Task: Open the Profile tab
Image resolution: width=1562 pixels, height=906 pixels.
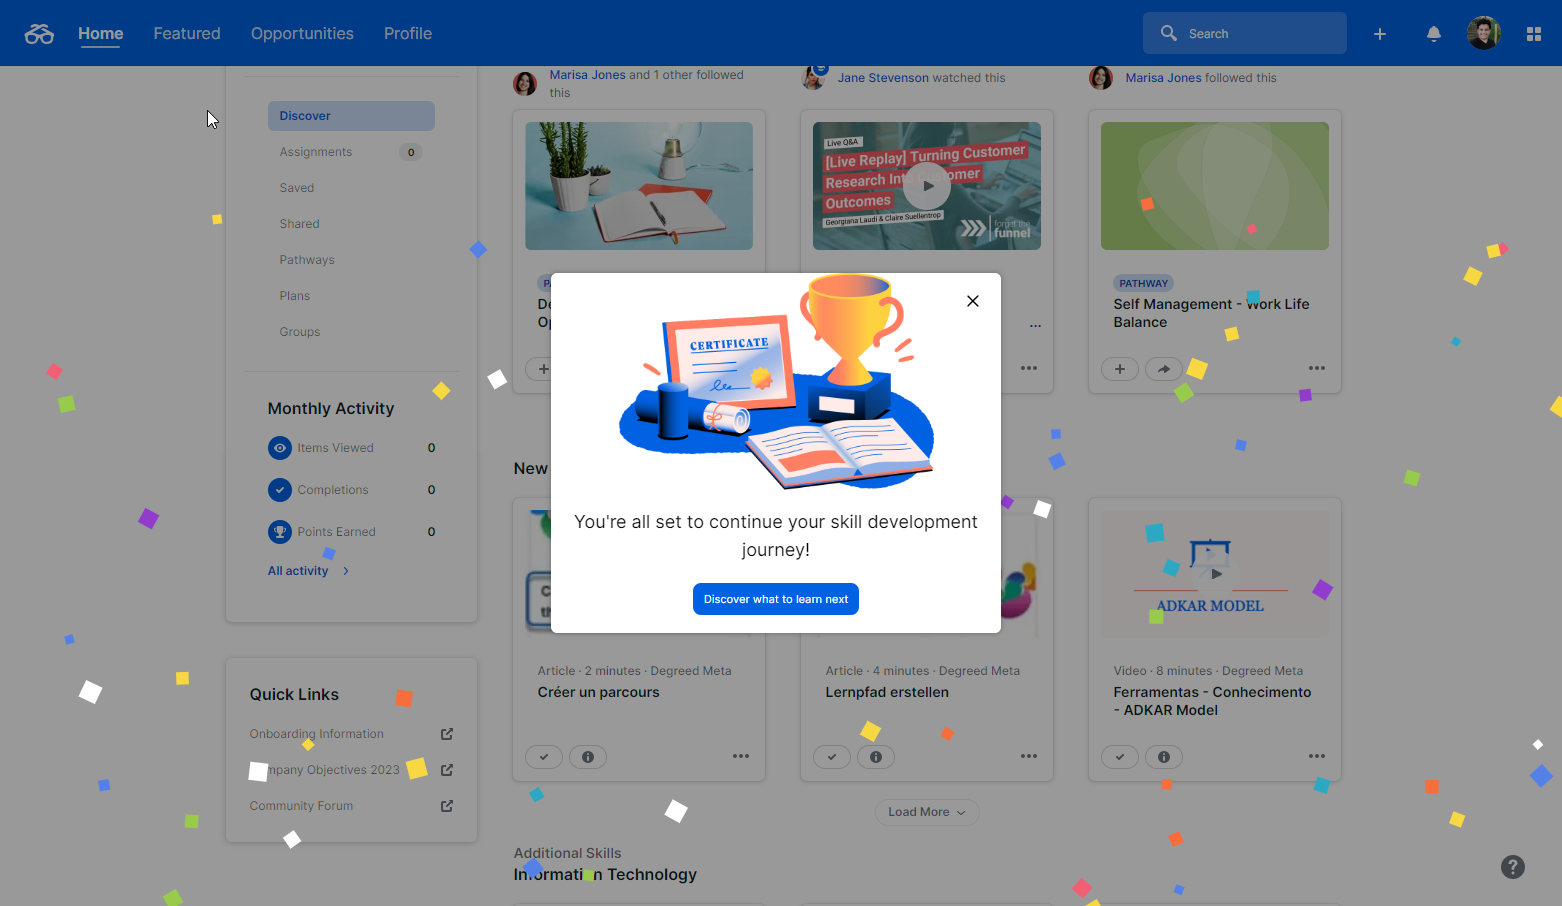Action: click(x=408, y=34)
